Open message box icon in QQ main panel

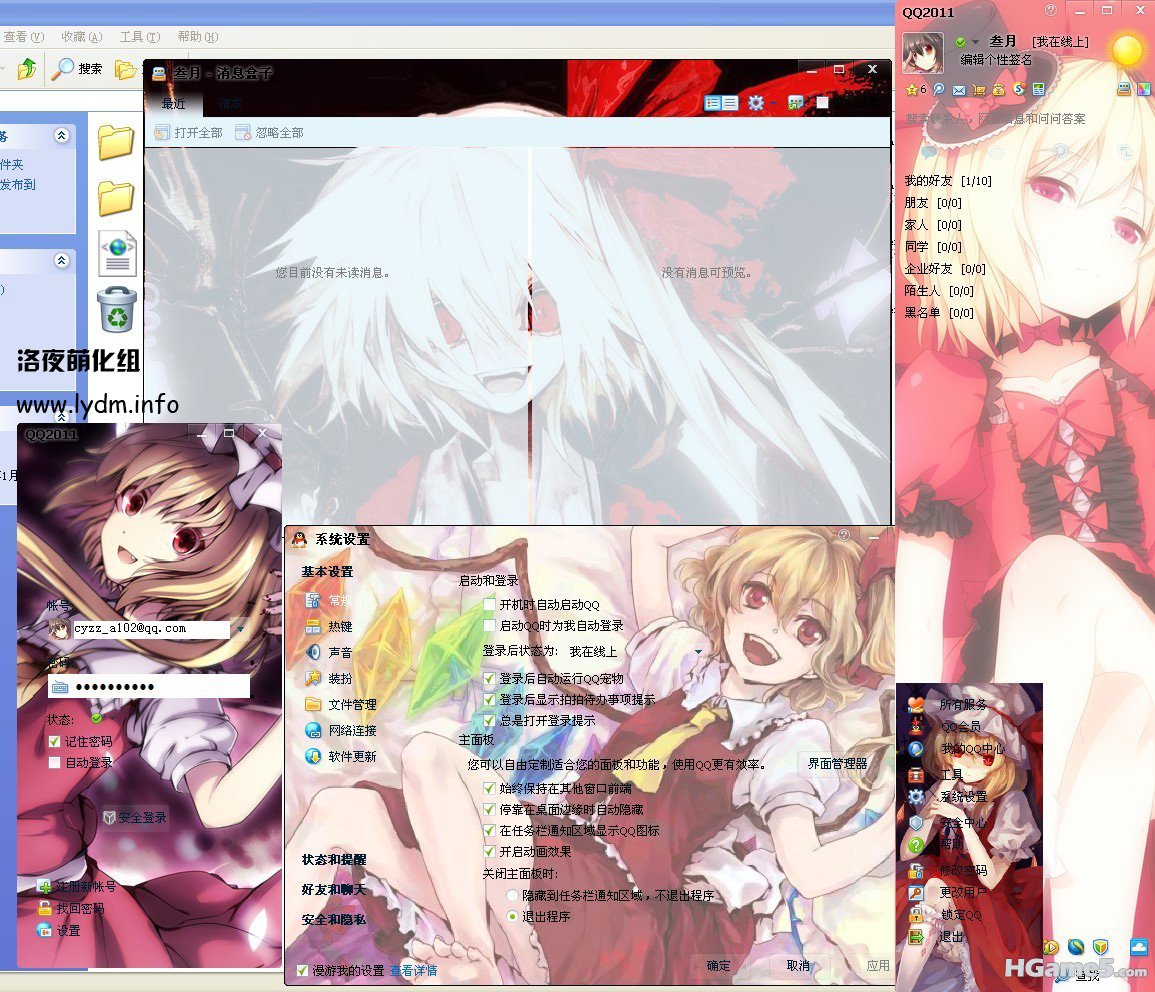point(1124,89)
